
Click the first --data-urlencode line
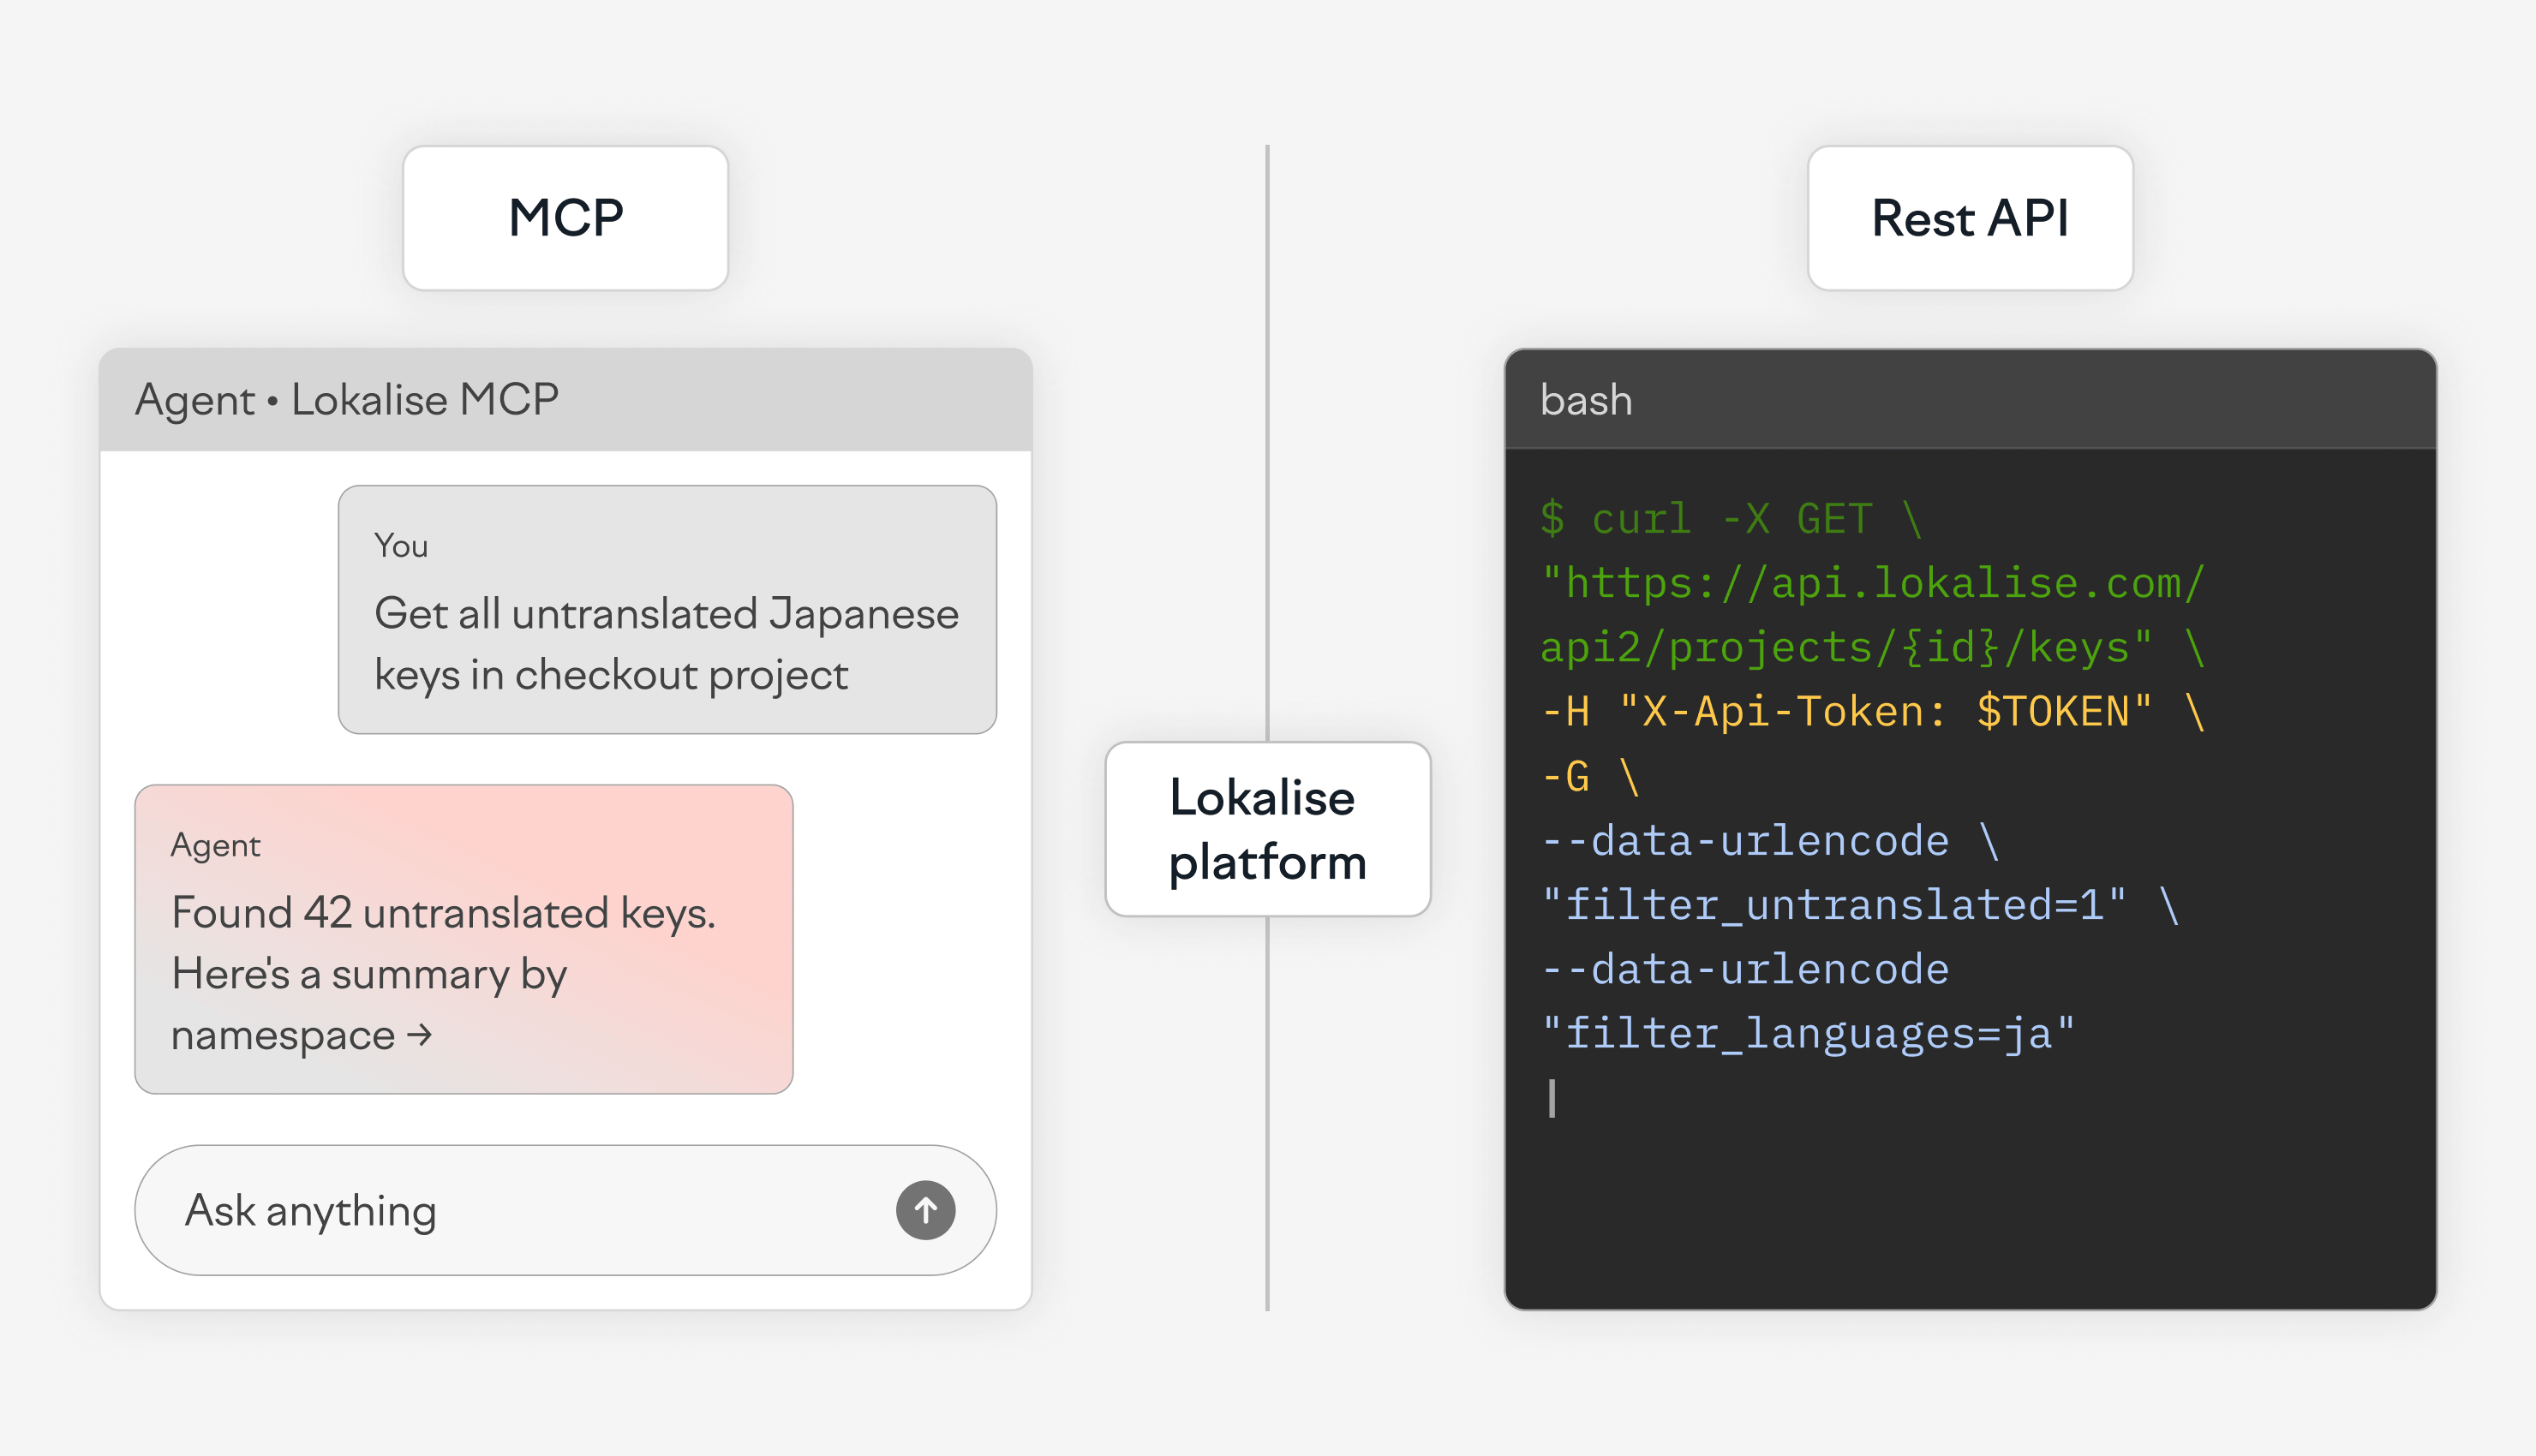tap(1770, 840)
